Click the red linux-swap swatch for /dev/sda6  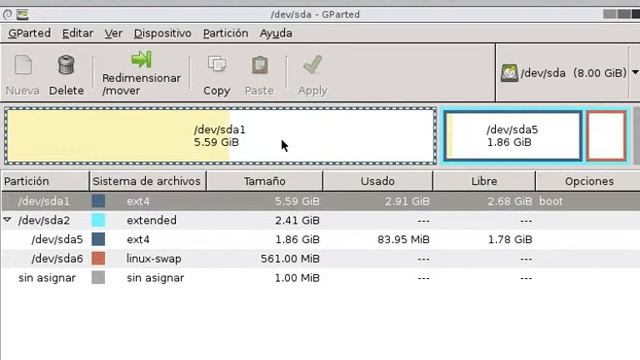pyautogui.click(x=98, y=258)
